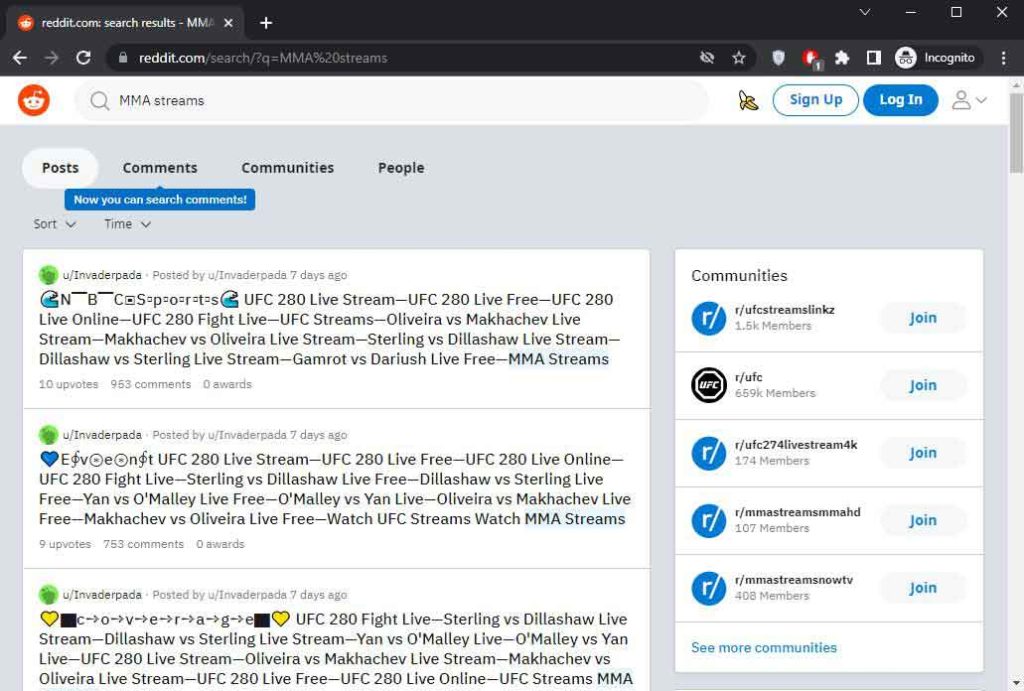Screen dimensions: 1024x691
Task: Click the vertical scrollbar thumb
Action: 1016,133
